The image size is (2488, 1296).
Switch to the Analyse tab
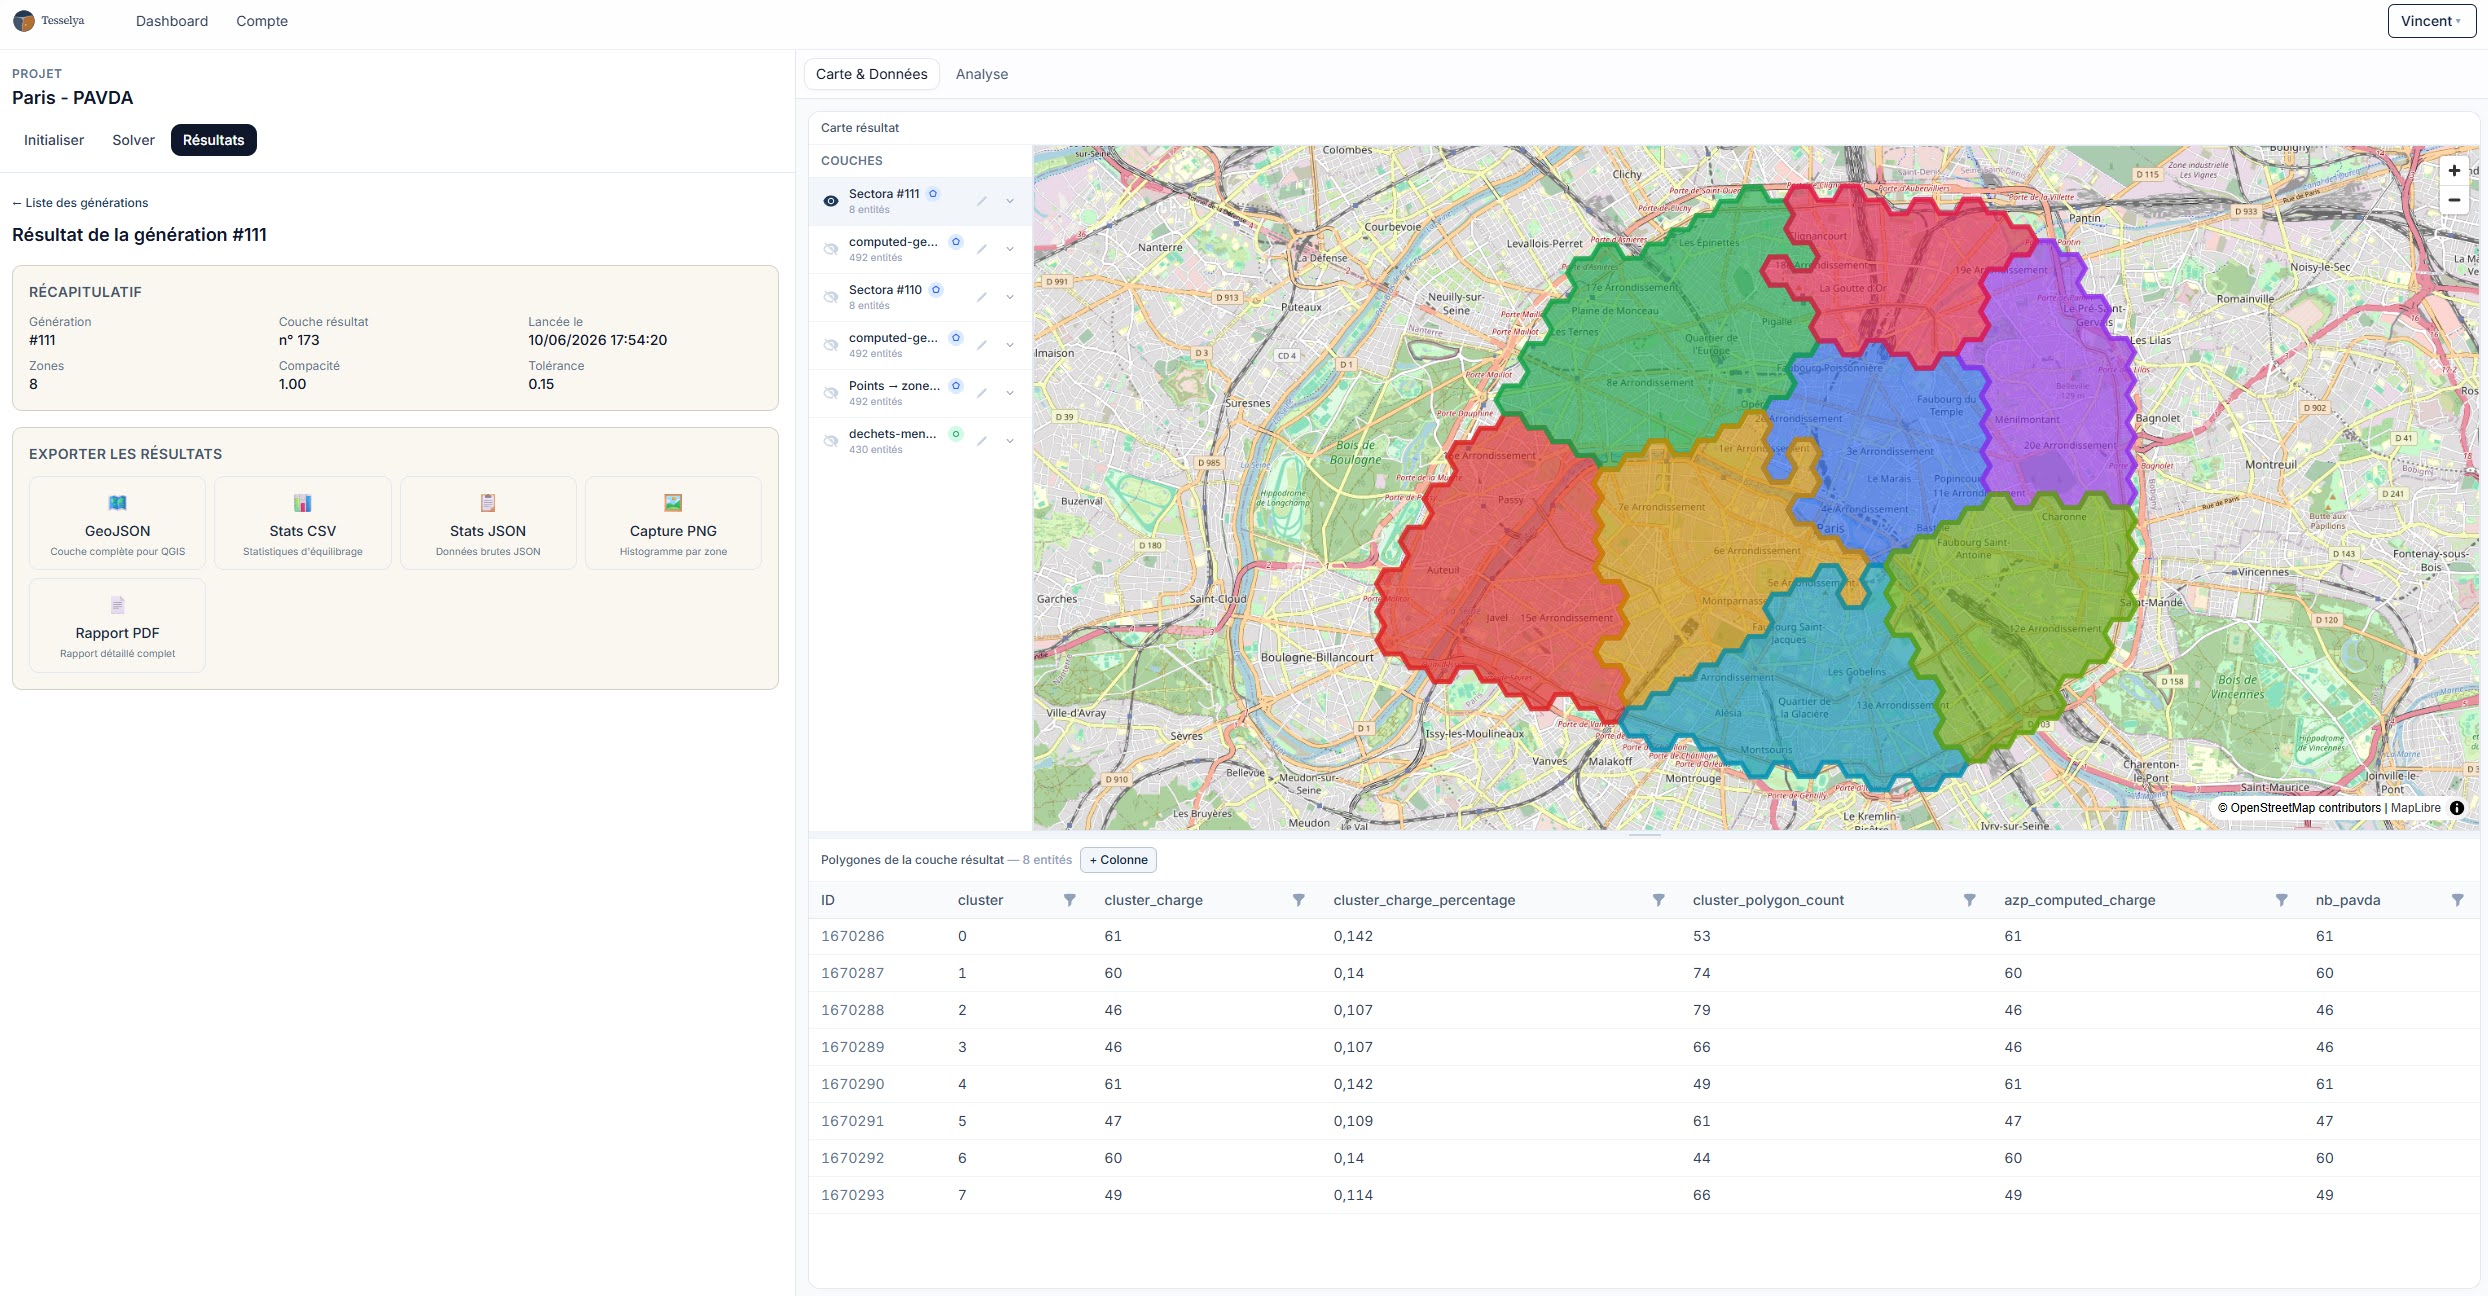click(982, 74)
